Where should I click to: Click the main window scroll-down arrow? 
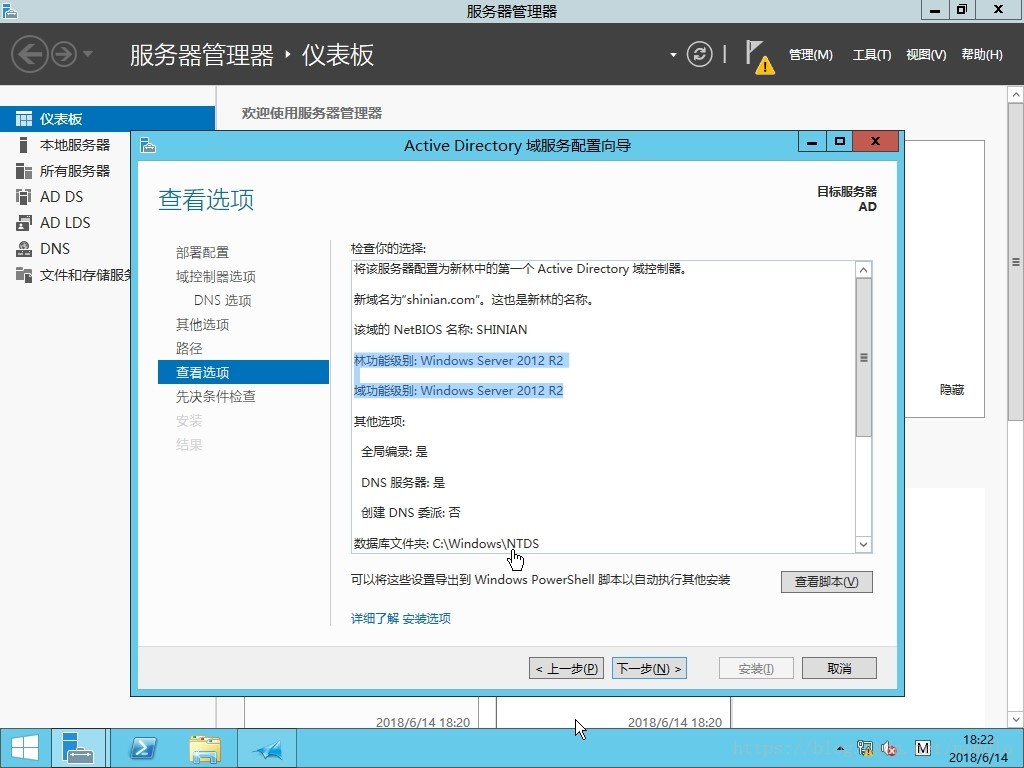point(1016,720)
